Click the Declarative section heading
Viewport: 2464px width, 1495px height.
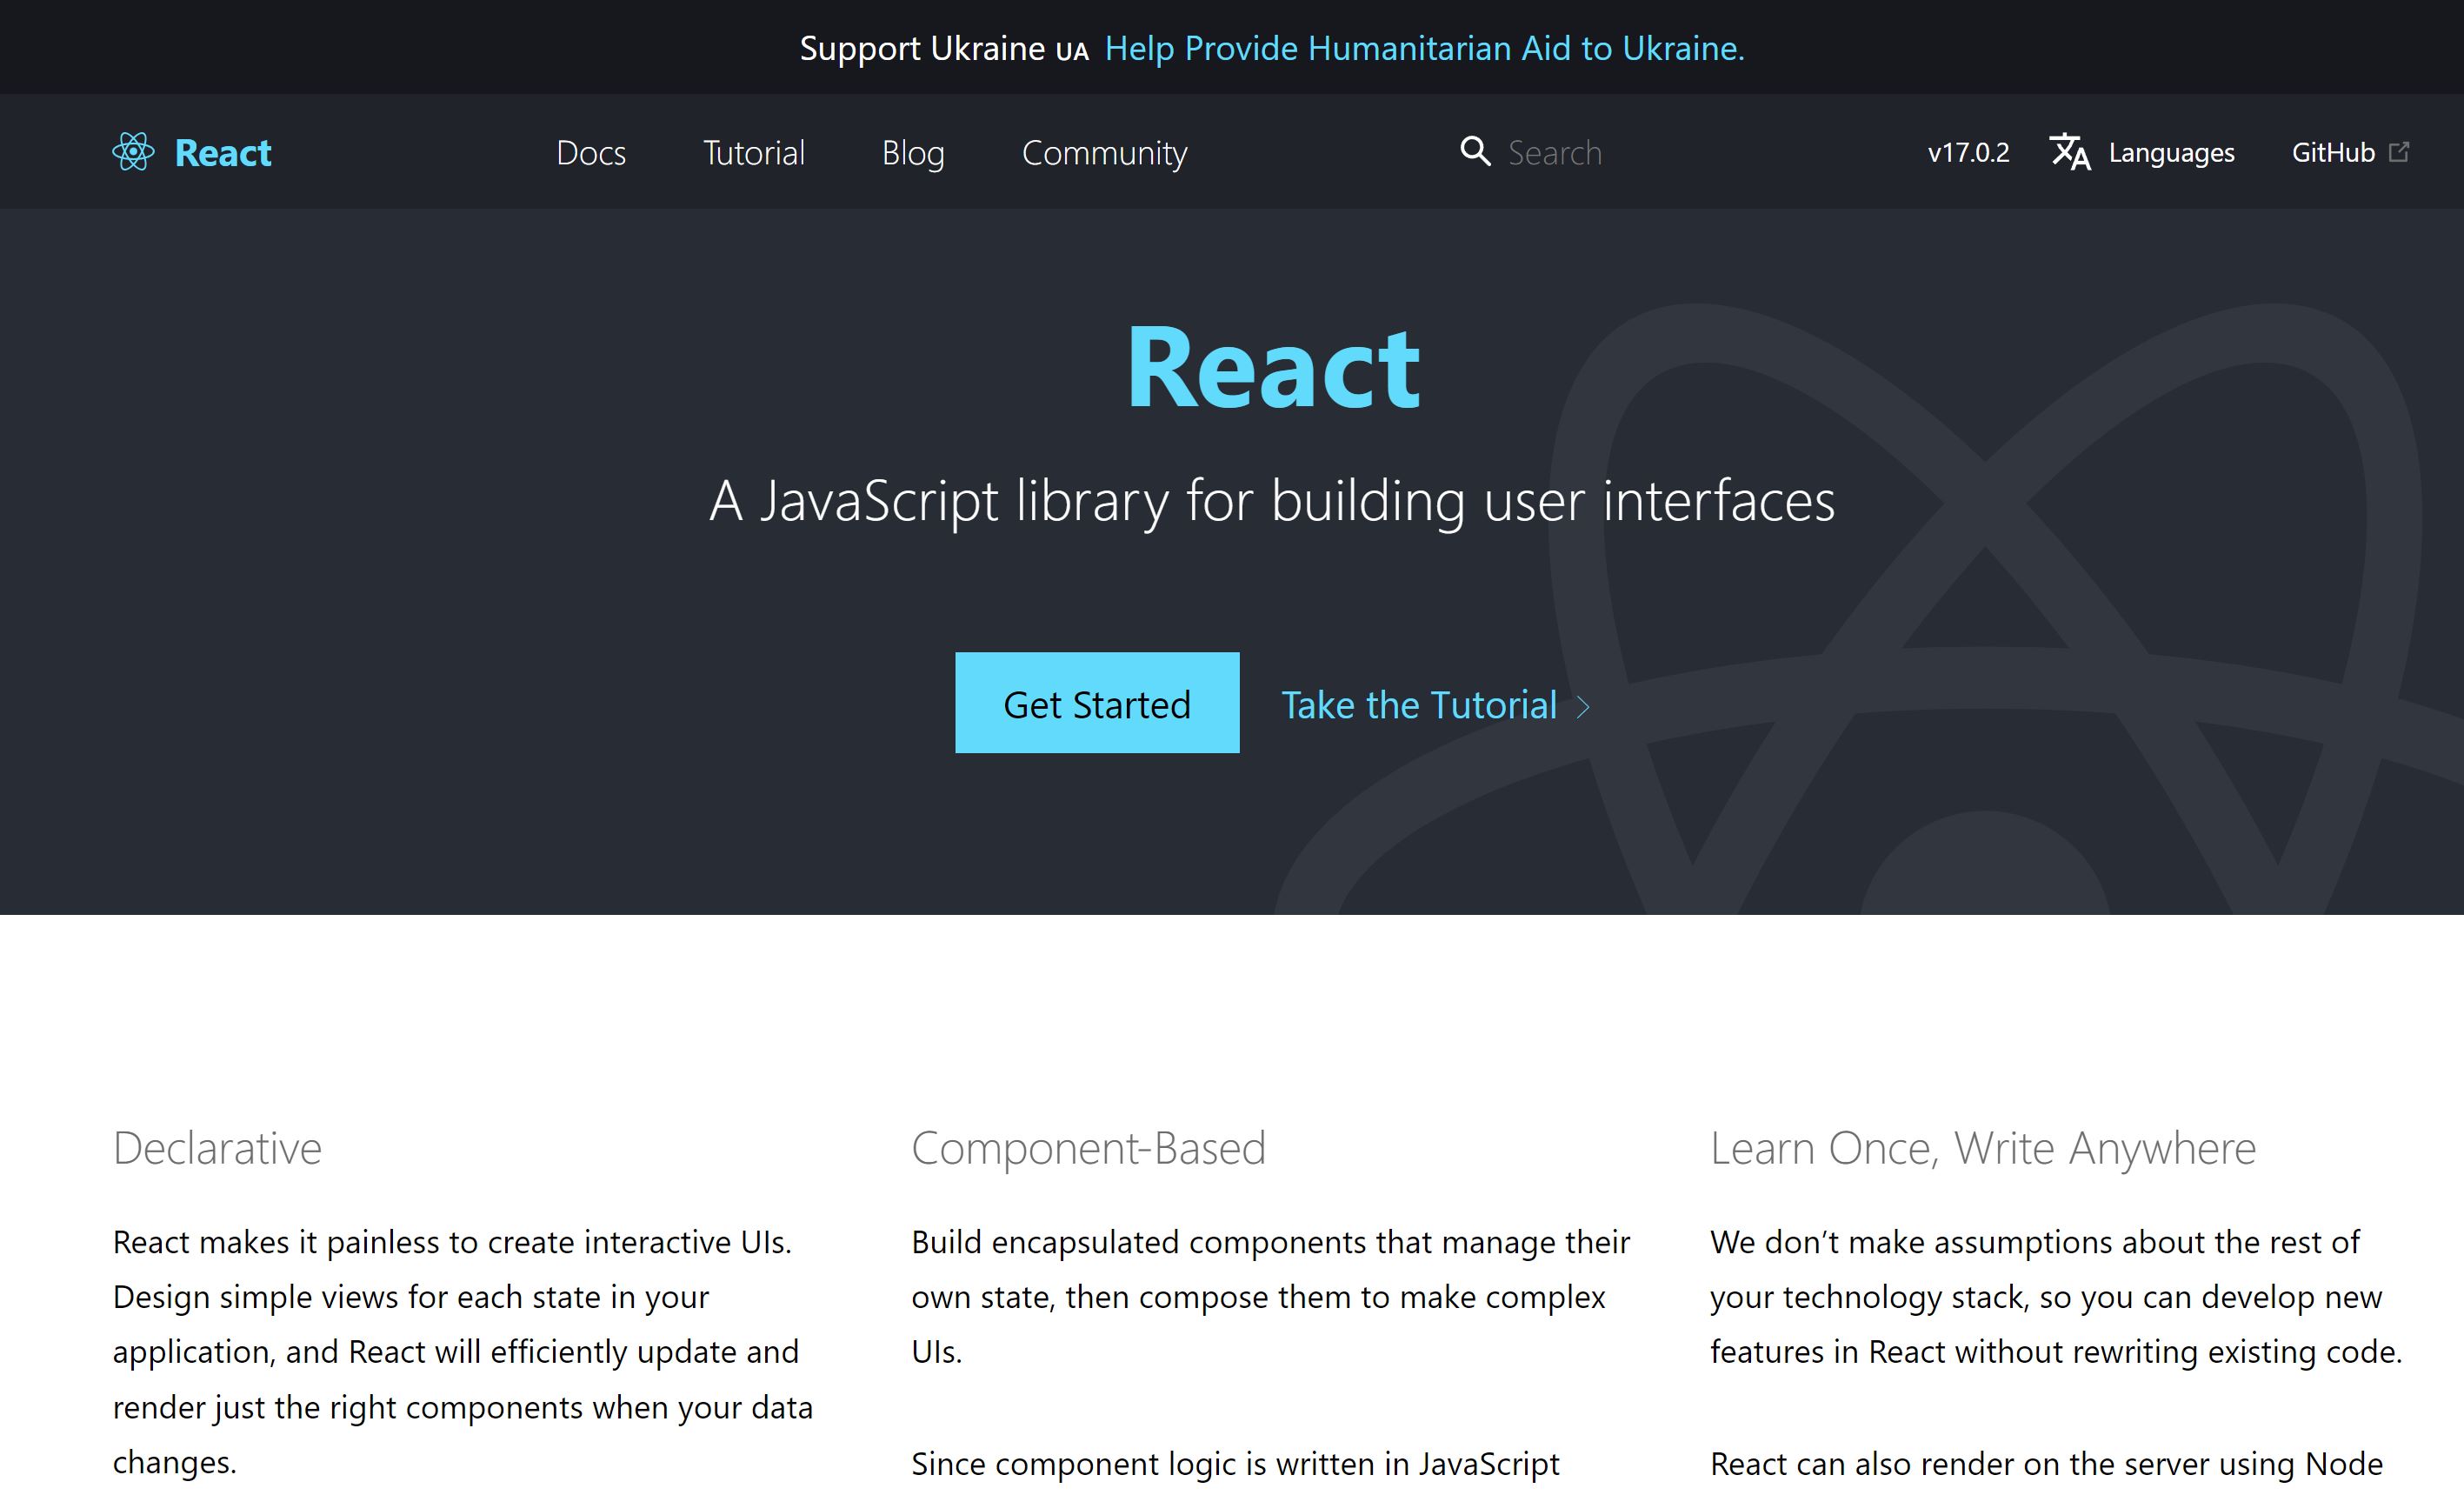217,1148
